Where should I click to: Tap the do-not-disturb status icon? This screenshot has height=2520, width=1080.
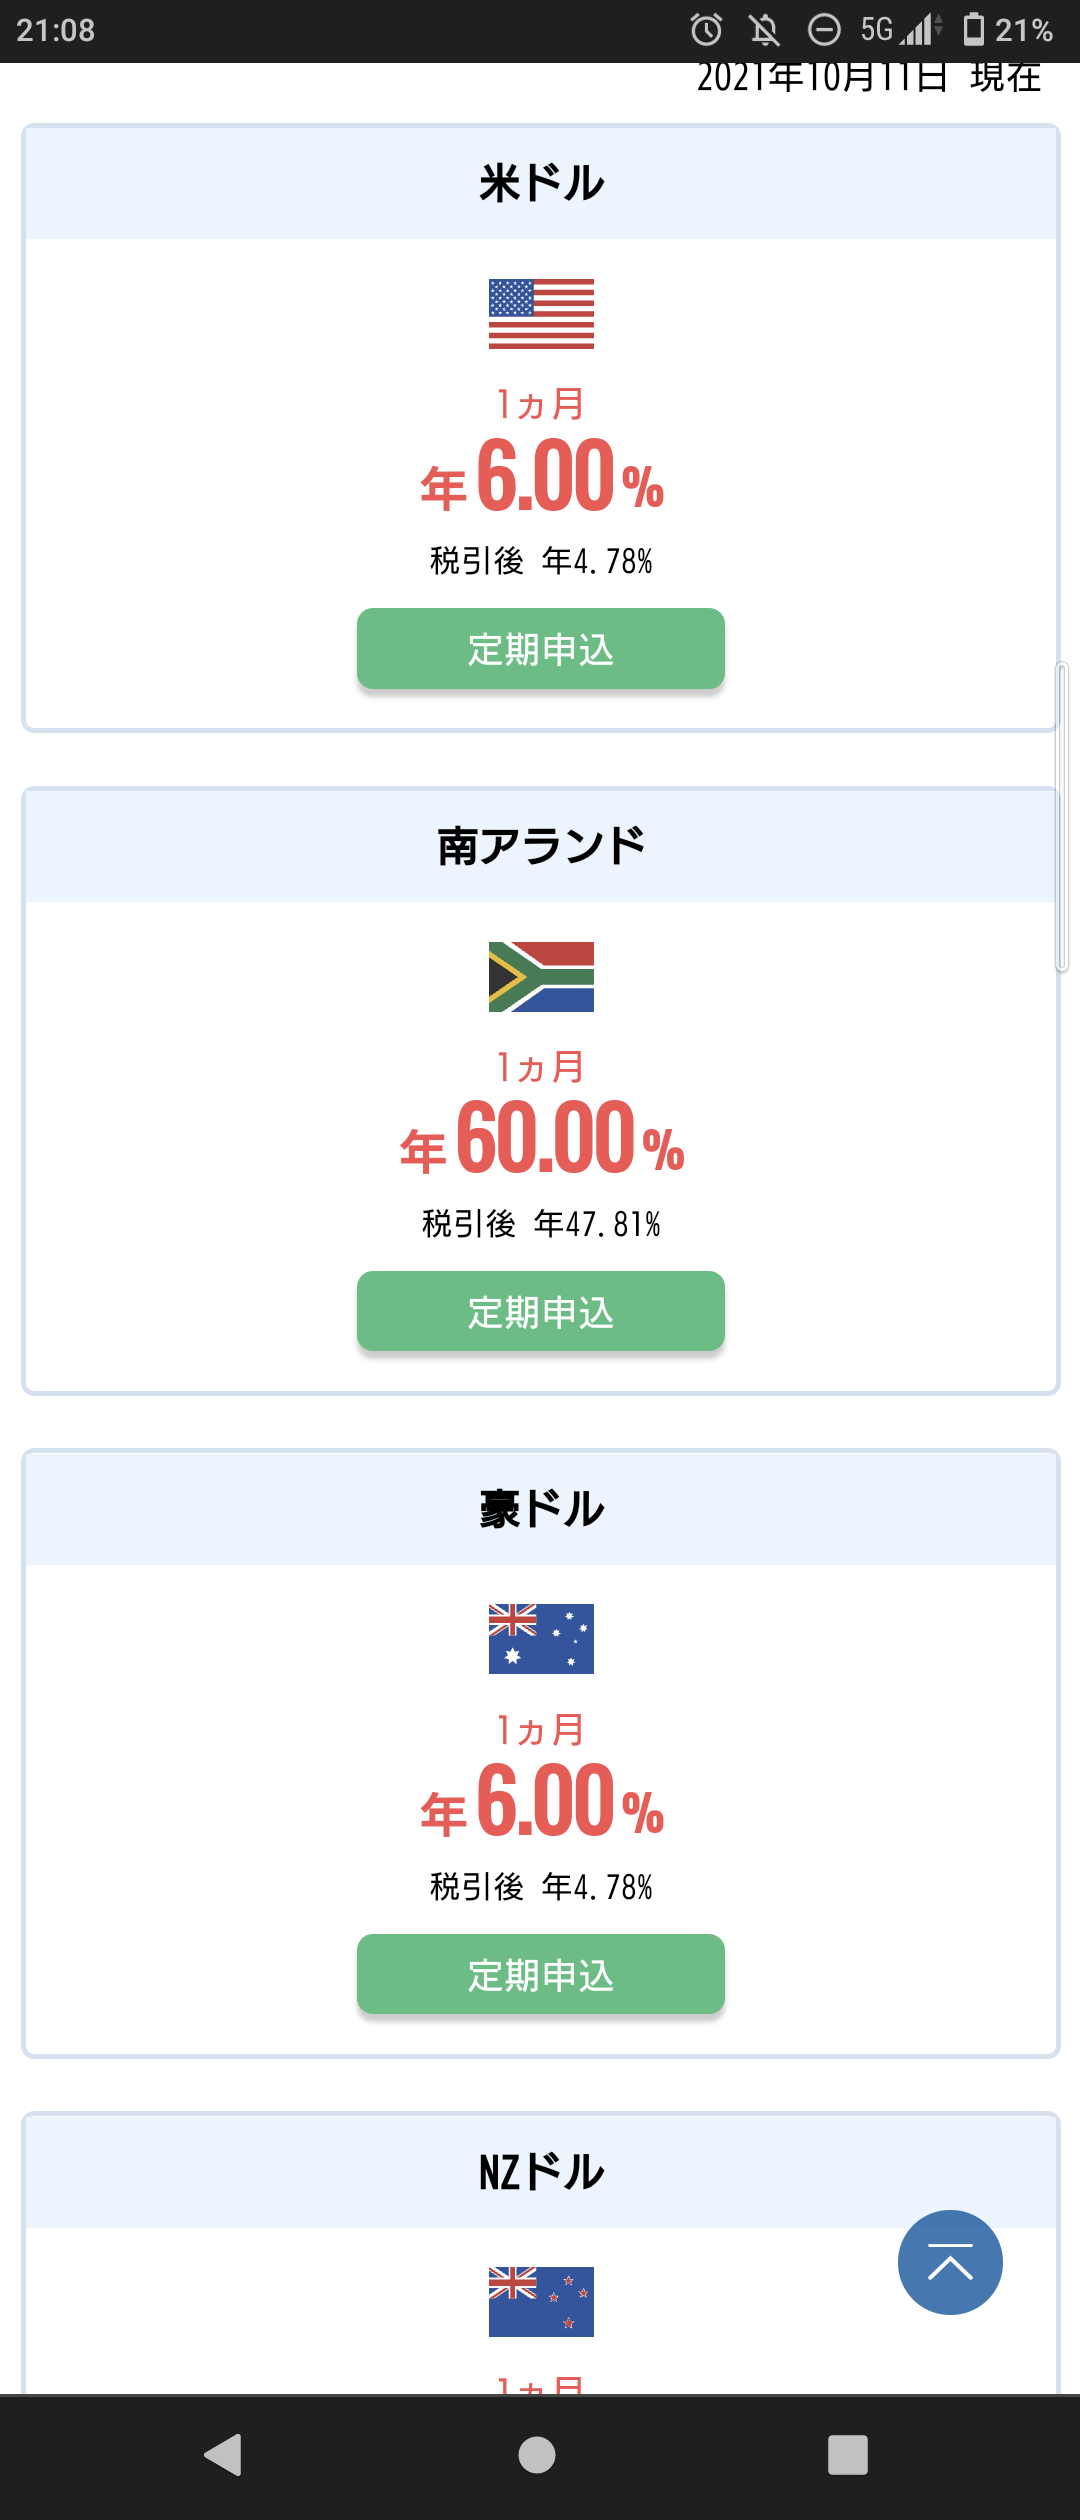tap(824, 30)
